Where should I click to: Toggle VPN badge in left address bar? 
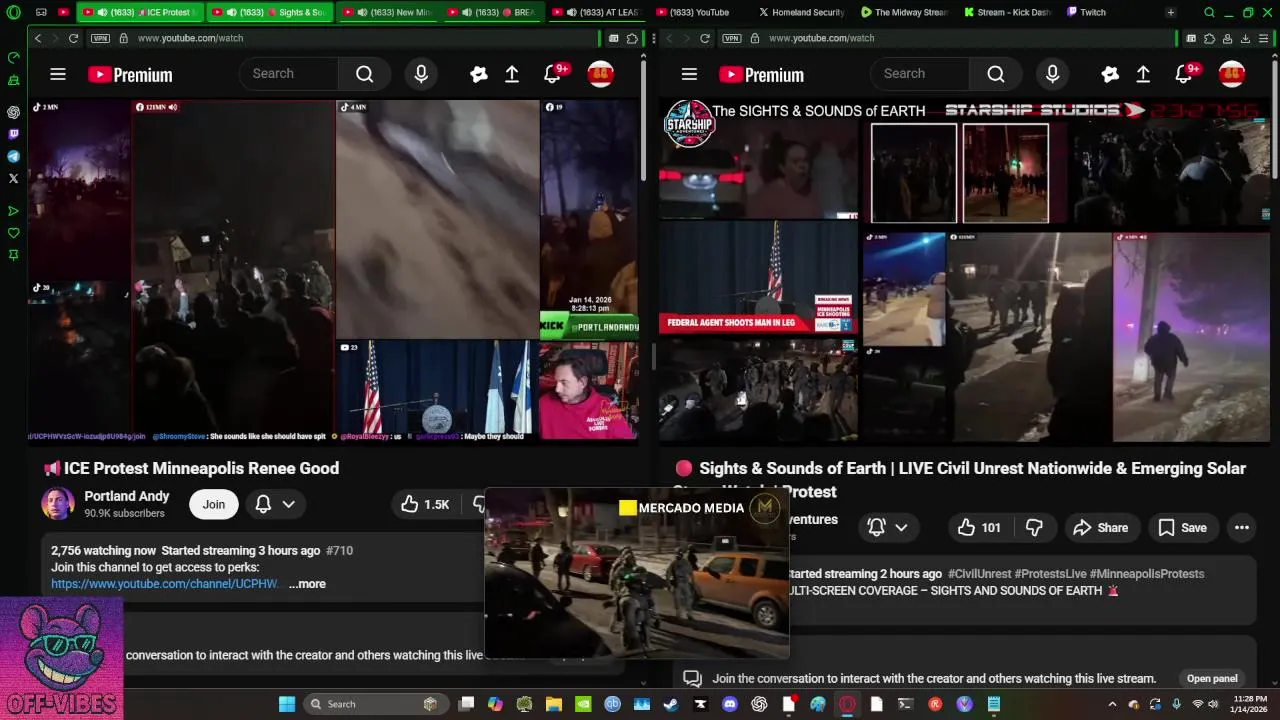pyautogui.click(x=100, y=38)
